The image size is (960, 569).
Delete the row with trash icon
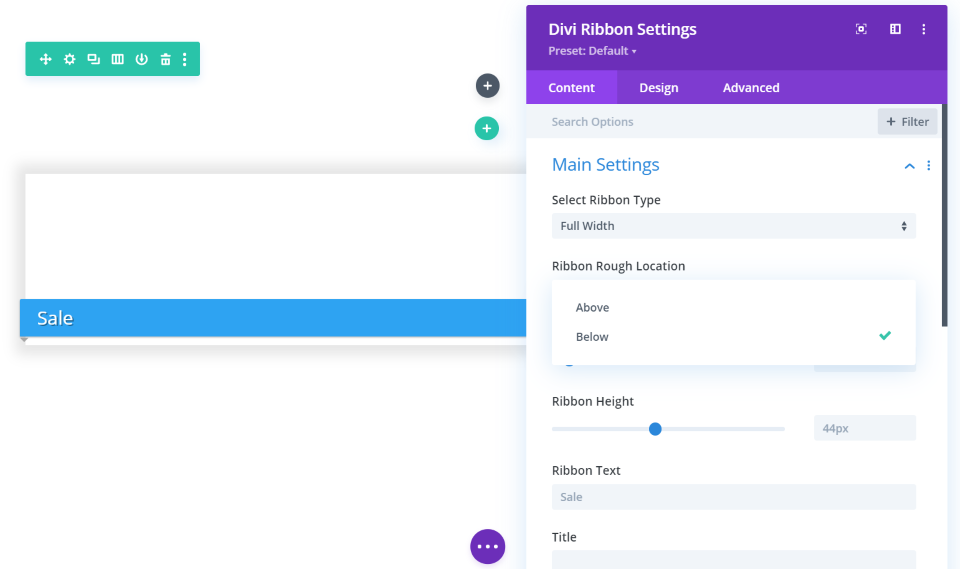(x=165, y=59)
